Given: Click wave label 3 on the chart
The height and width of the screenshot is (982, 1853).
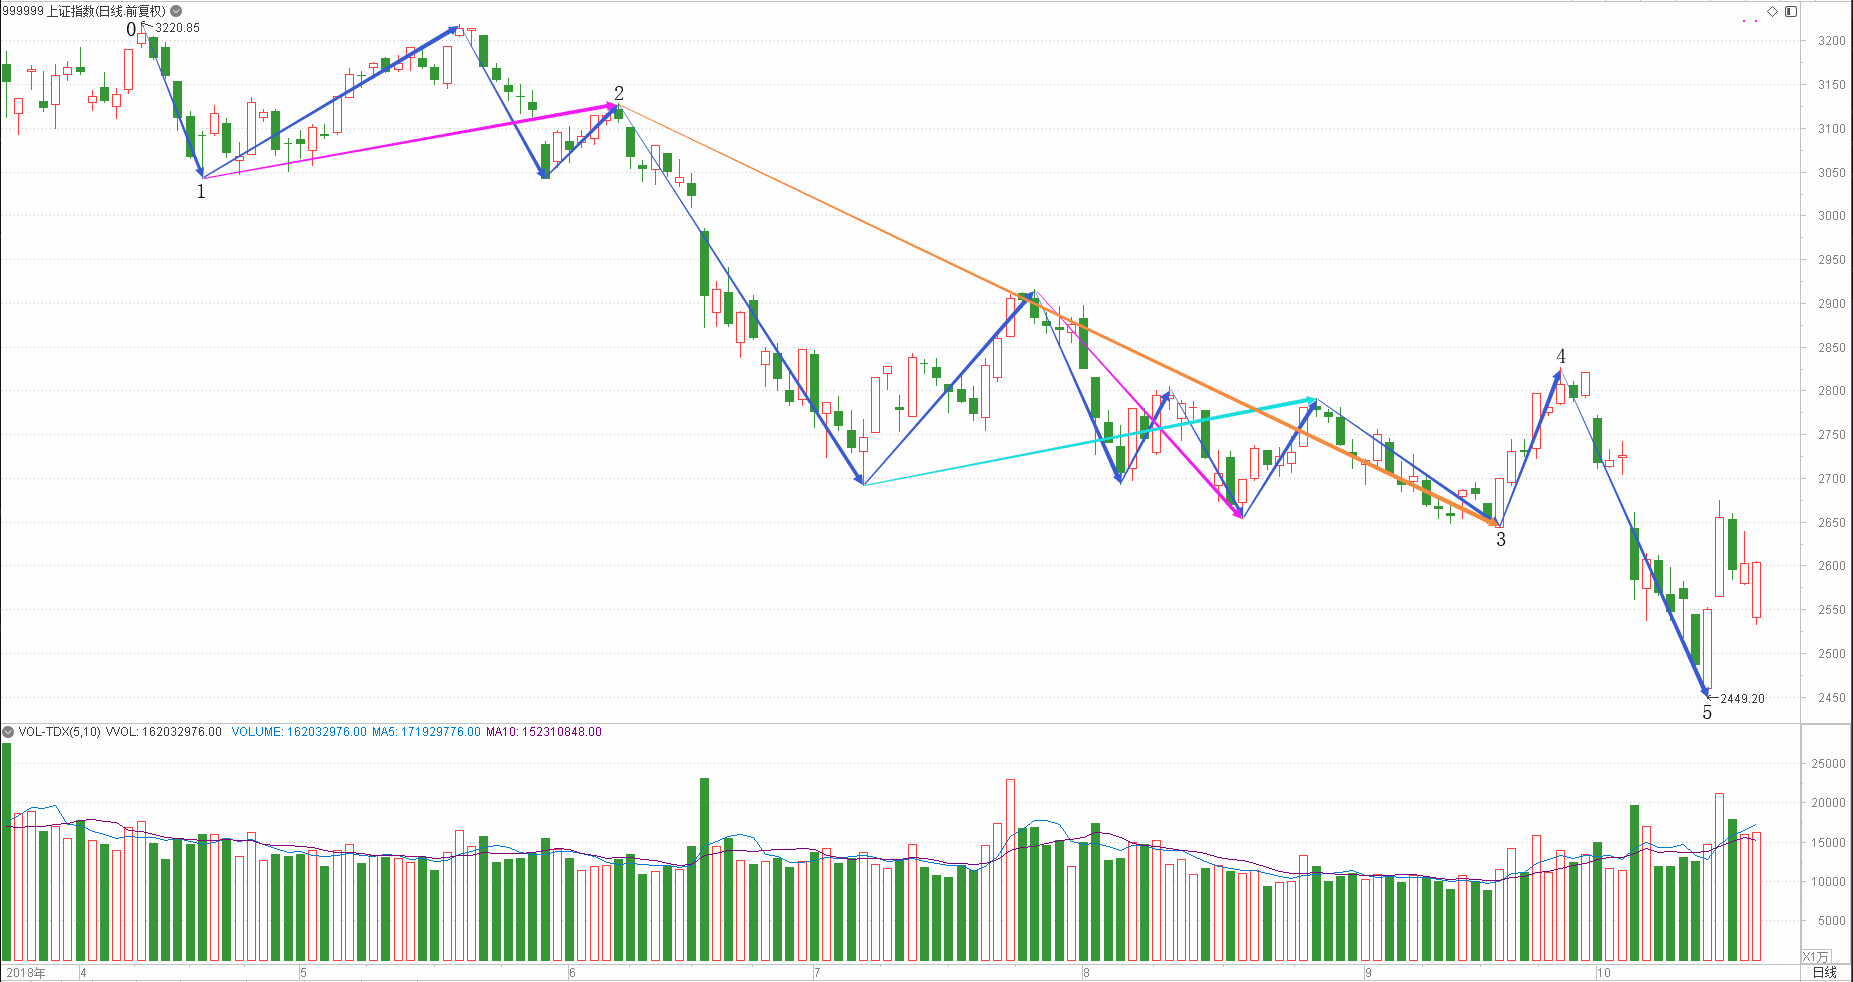Looking at the screenshot, I should pos(1500,540).
